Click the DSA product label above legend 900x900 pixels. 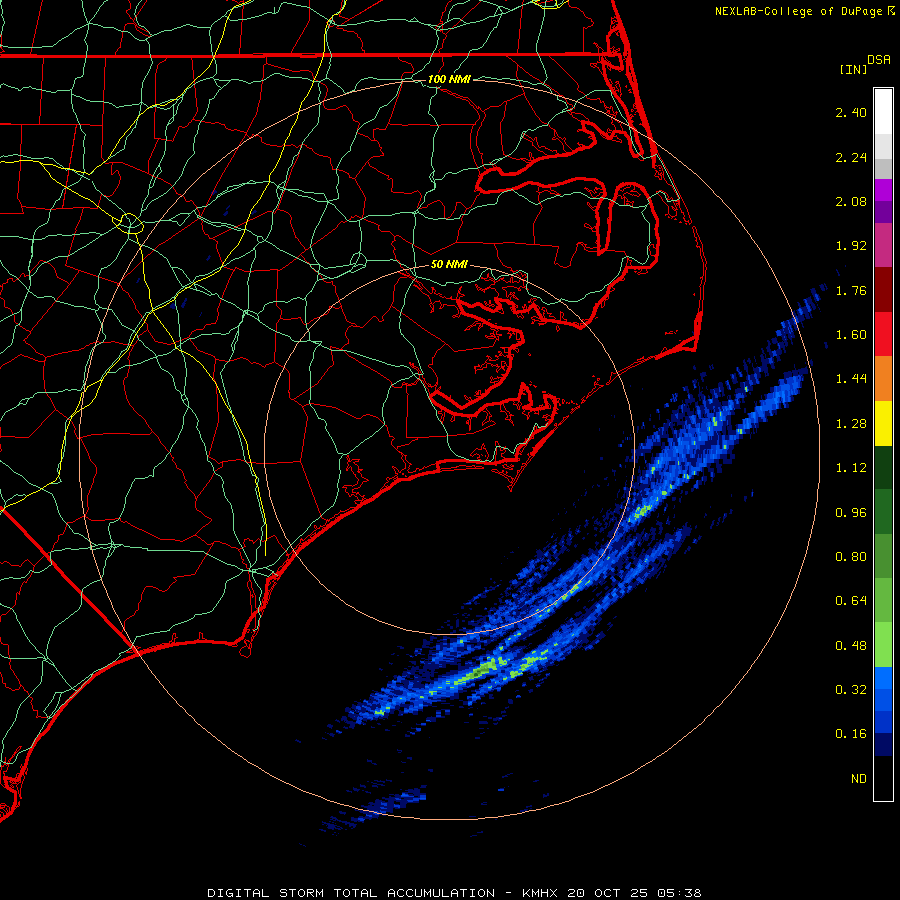pyautogui.click(x=879, y=60)
